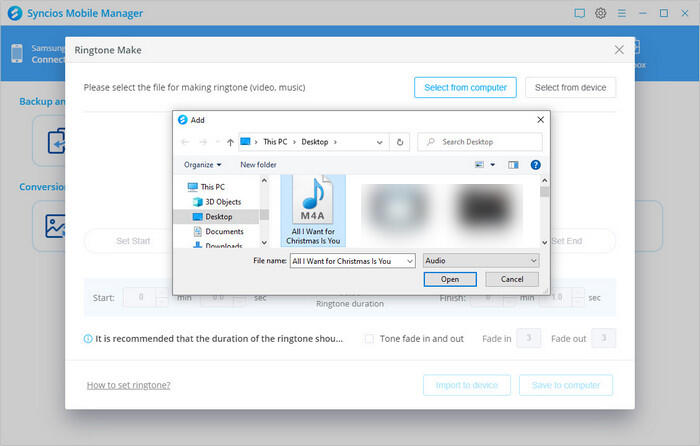This screenshot has width=700, height=446.
Task: Click New folder in the toolbar
Action: tap(258, 164)
